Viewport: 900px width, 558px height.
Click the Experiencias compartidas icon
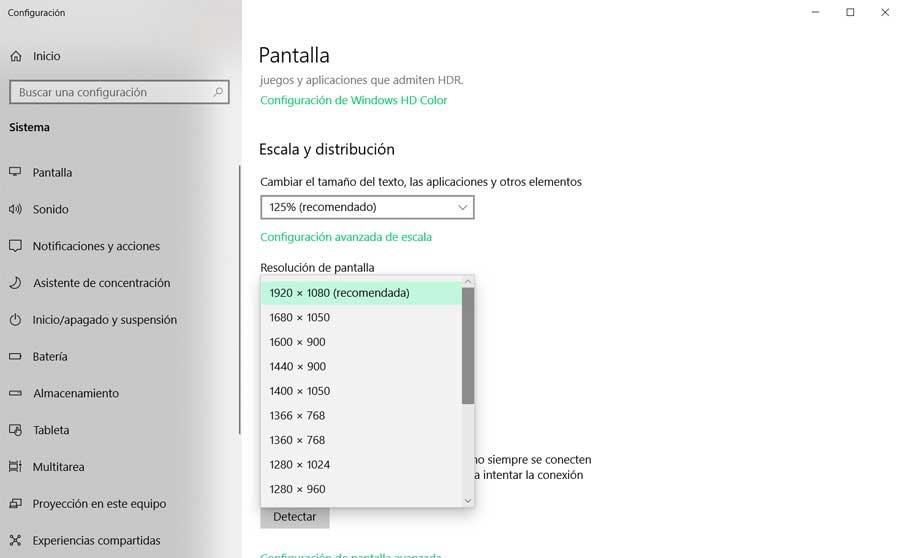coord(15,540)
